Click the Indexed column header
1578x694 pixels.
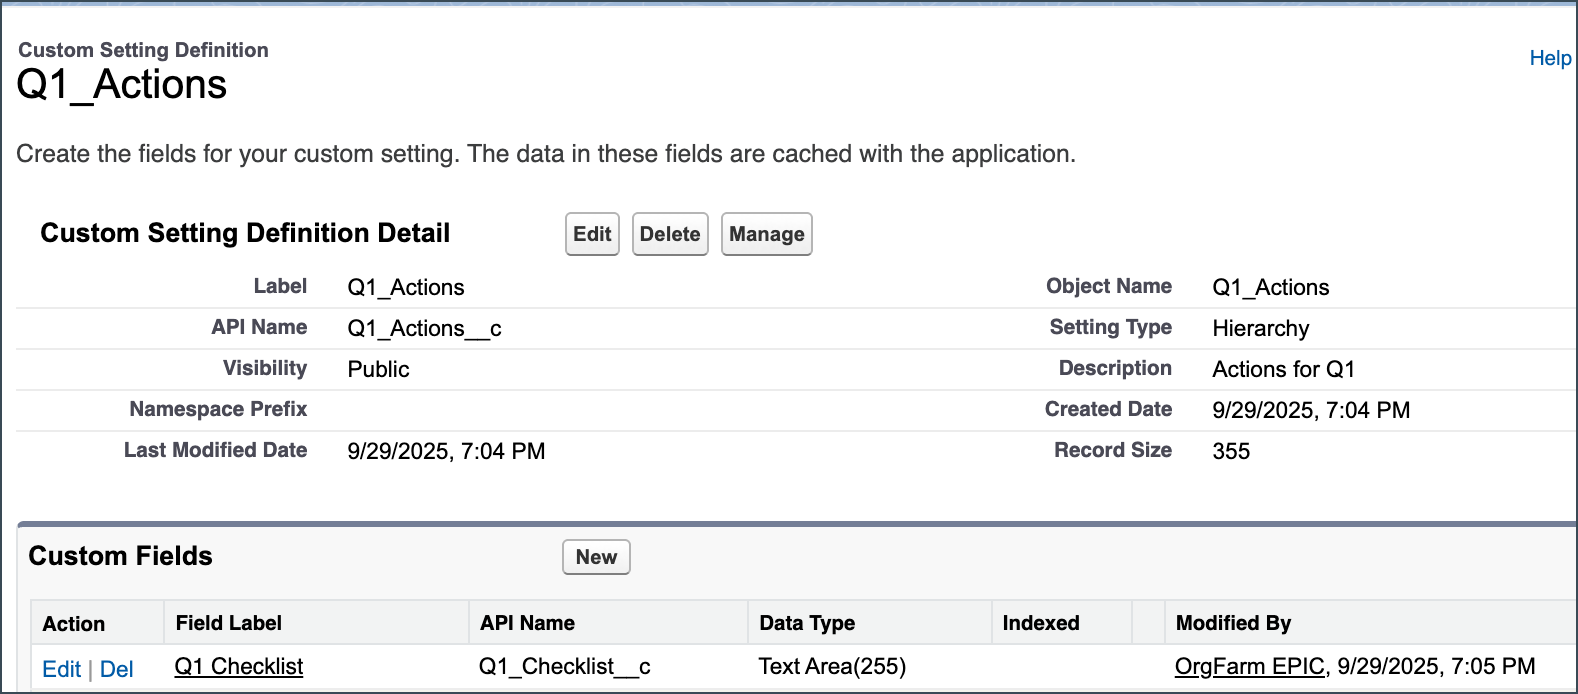pos(1041,623)
